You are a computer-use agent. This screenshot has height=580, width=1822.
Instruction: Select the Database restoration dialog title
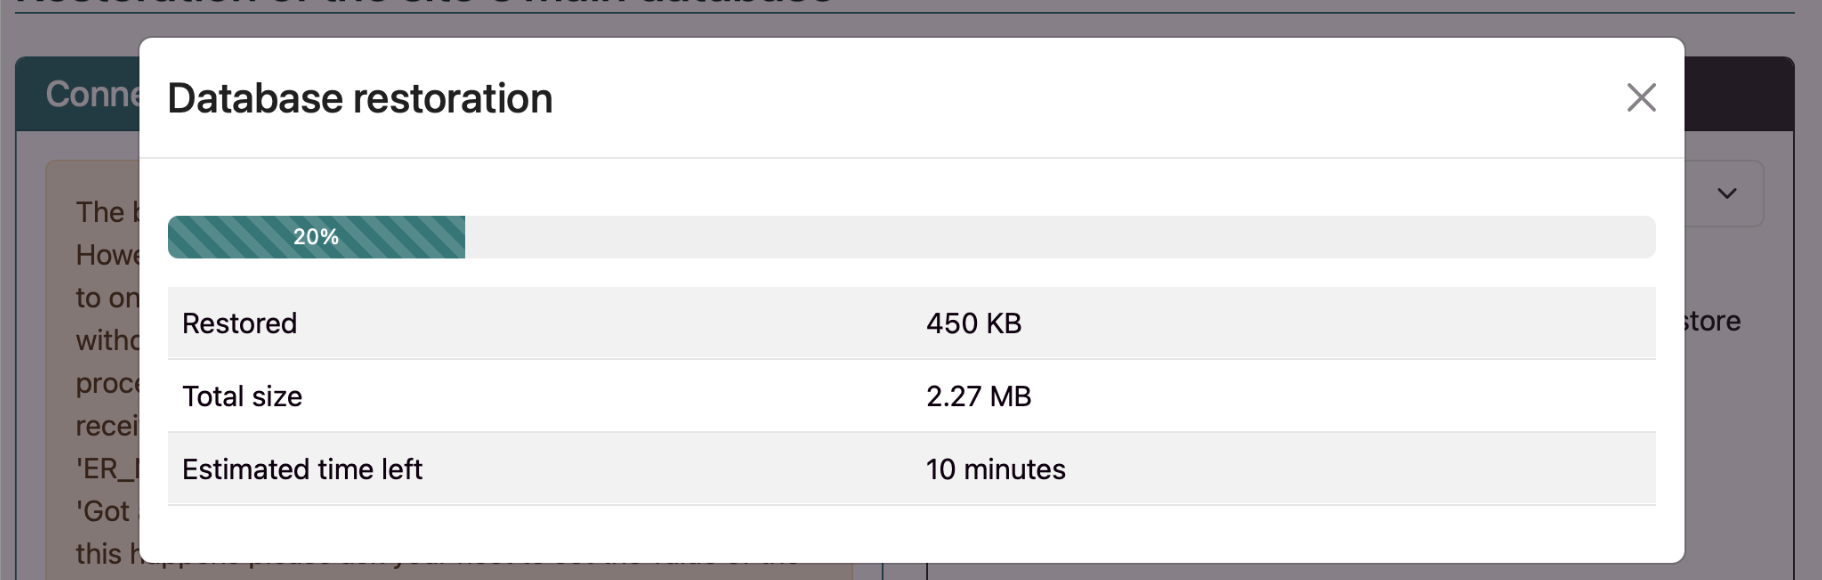click(x=360, y=98)
